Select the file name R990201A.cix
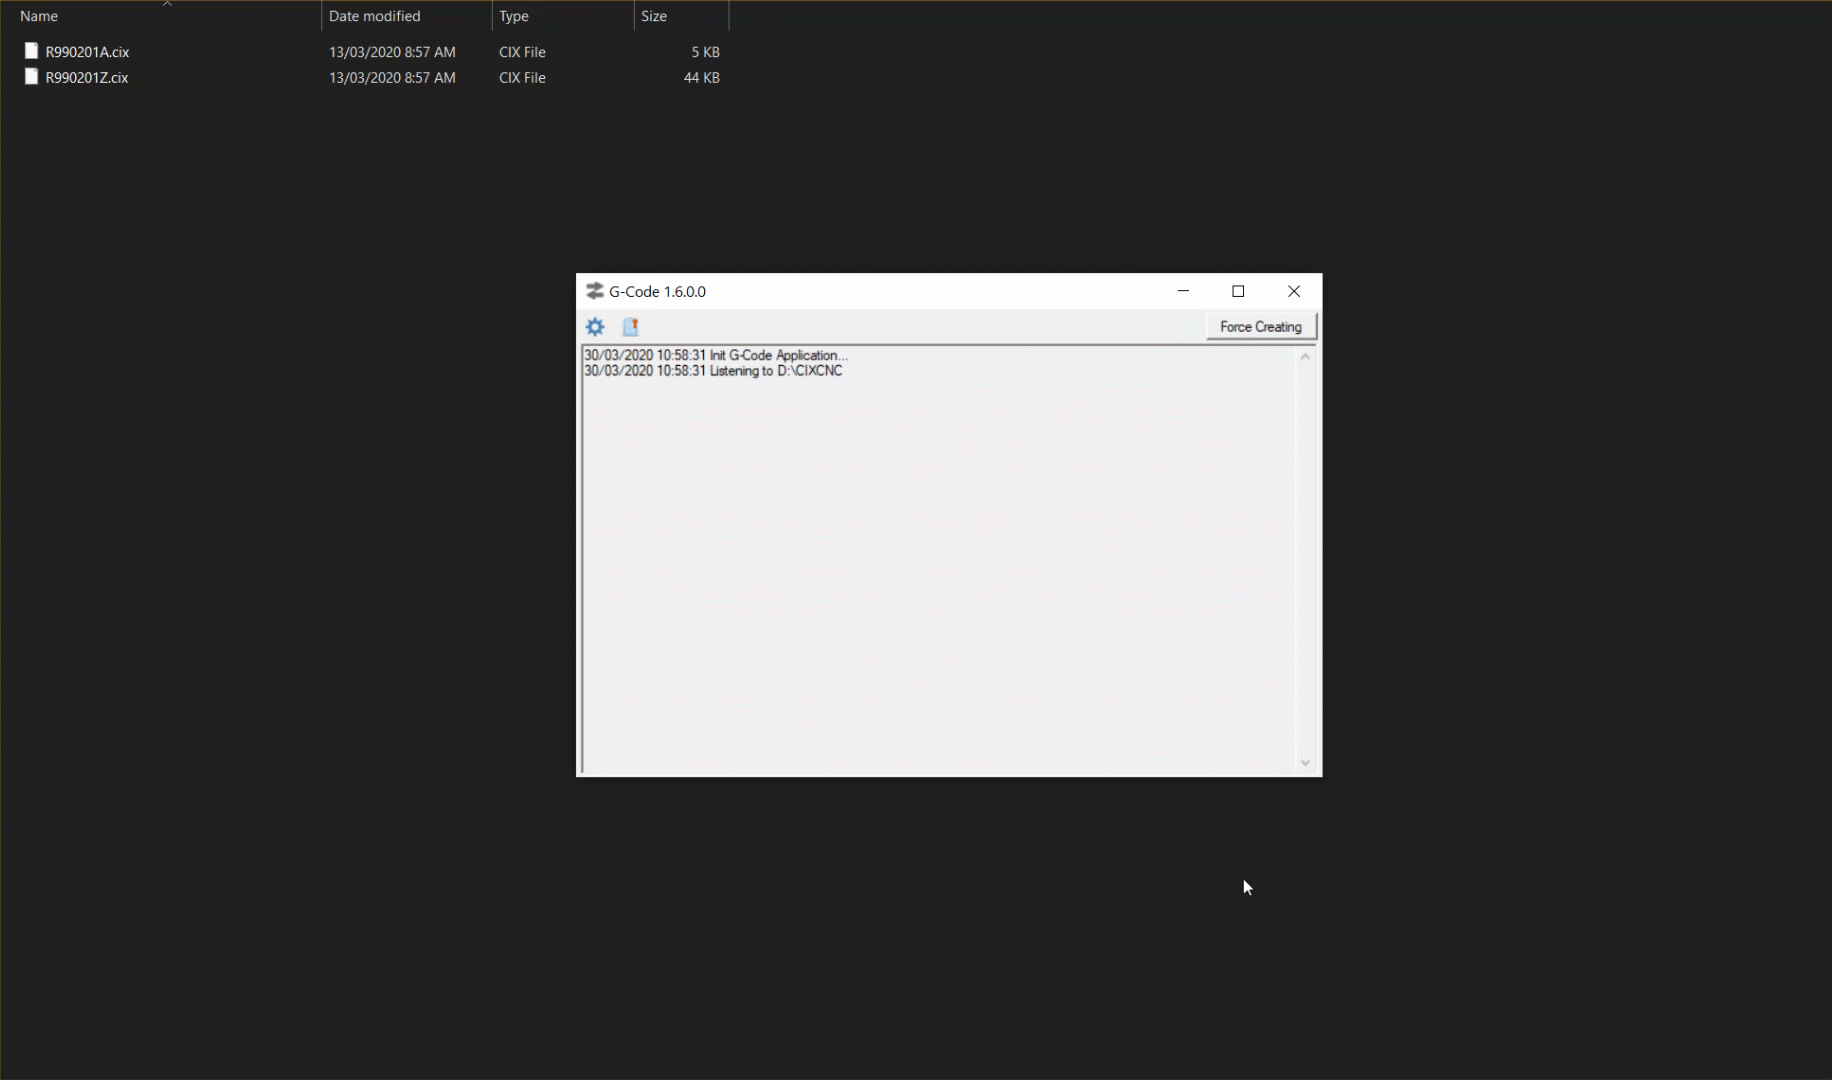 pyautogui.click(x=87, y=52)
